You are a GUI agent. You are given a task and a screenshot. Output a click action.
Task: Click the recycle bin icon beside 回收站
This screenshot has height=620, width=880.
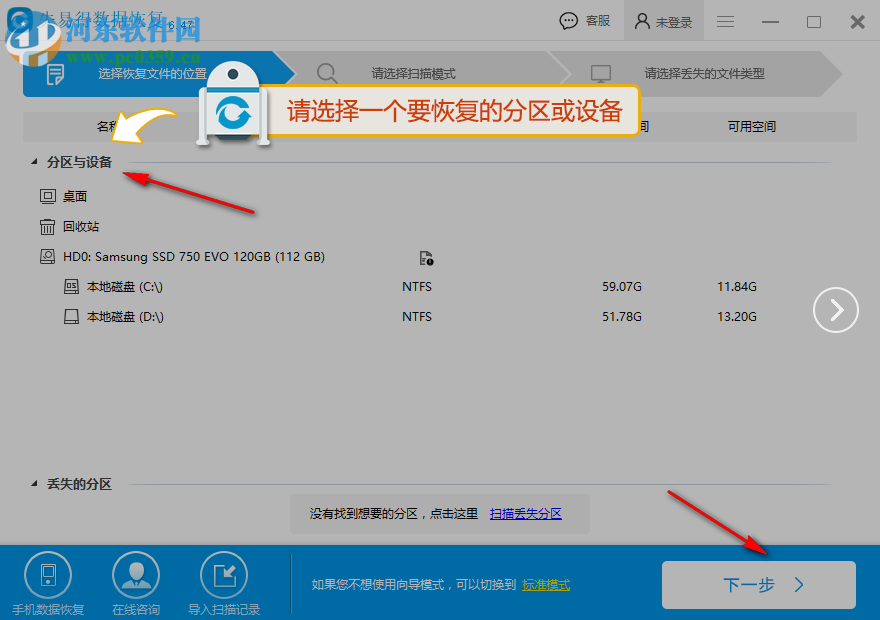point(47,226)
